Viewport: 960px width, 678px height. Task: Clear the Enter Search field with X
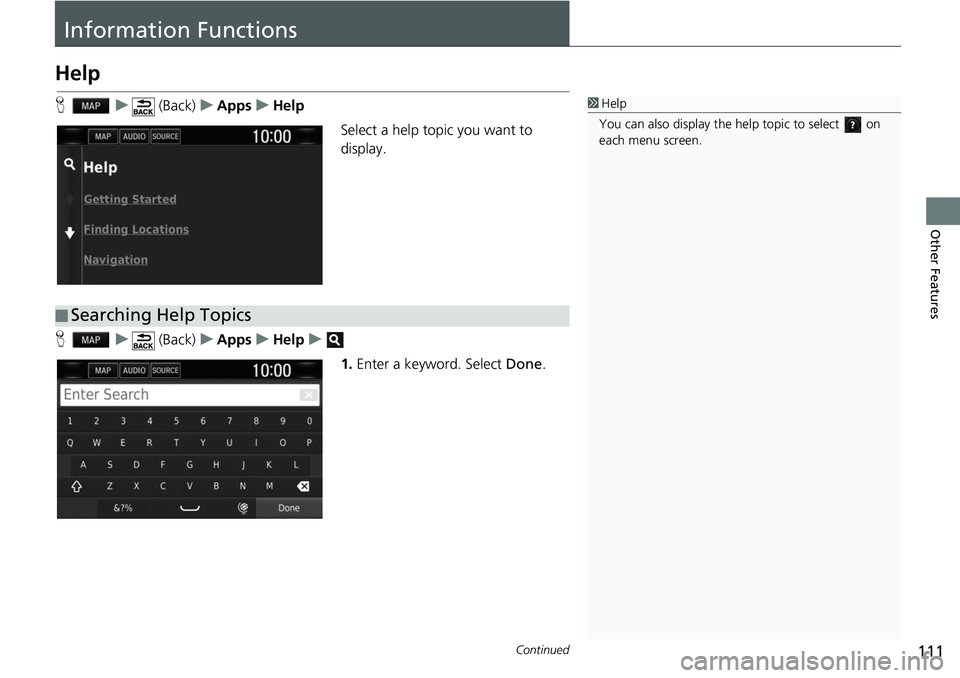point(308,395)
